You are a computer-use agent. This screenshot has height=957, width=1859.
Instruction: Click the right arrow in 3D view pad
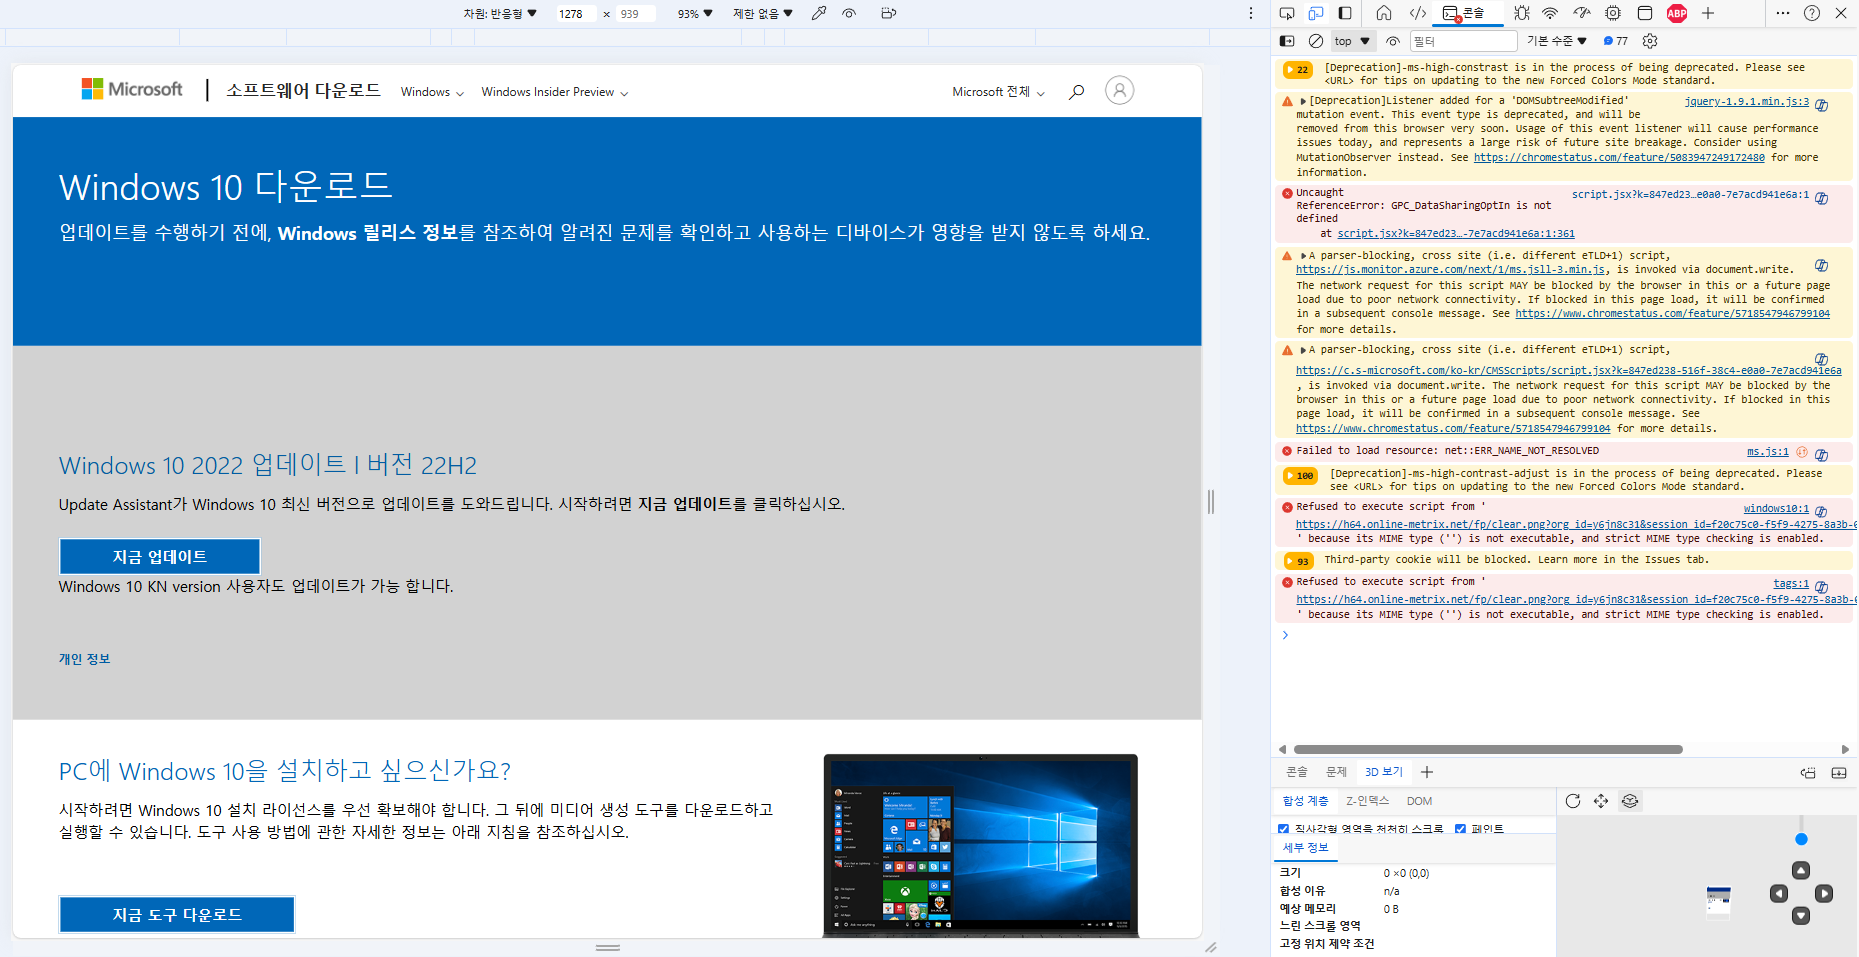pyautogui.click(x=1824, y=894)
